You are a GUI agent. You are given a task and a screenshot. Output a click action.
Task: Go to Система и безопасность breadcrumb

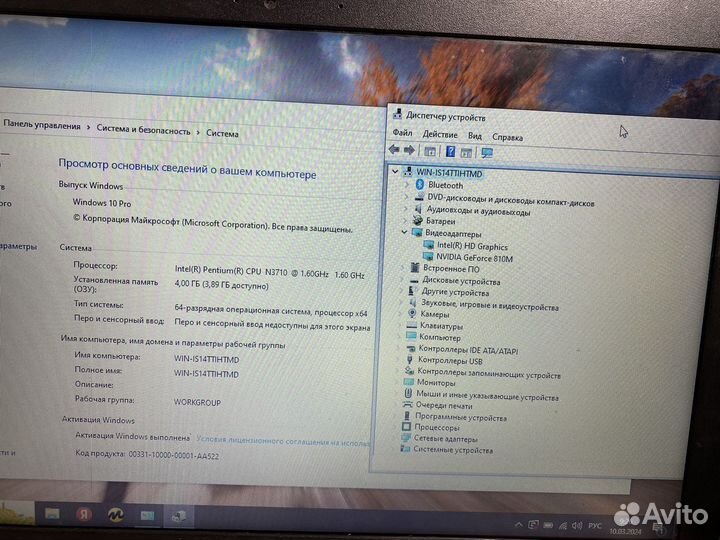coord(143,129)
